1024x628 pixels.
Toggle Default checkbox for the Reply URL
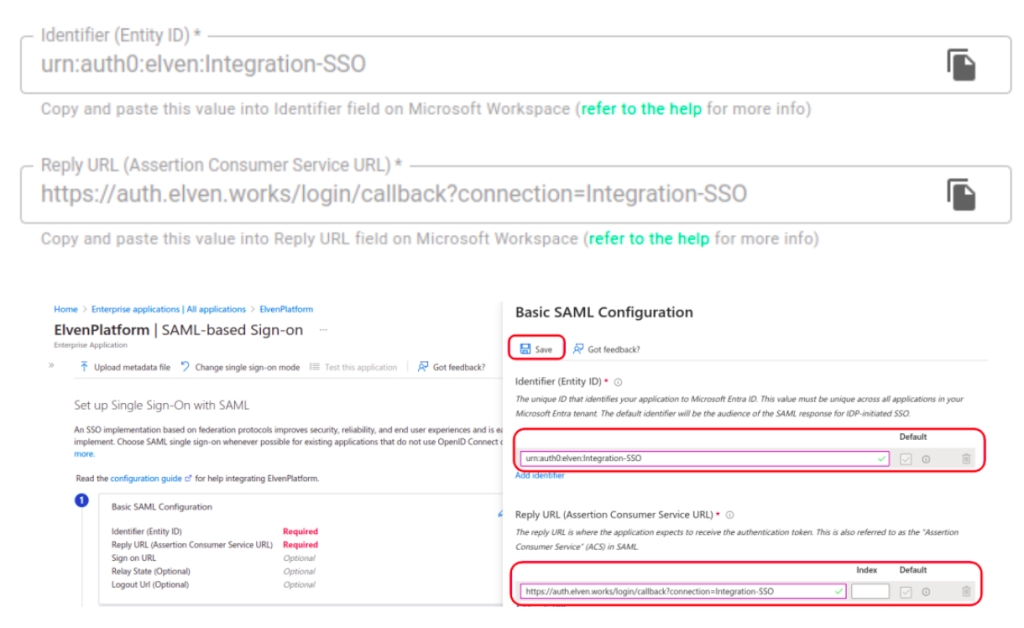pos(906,591)
